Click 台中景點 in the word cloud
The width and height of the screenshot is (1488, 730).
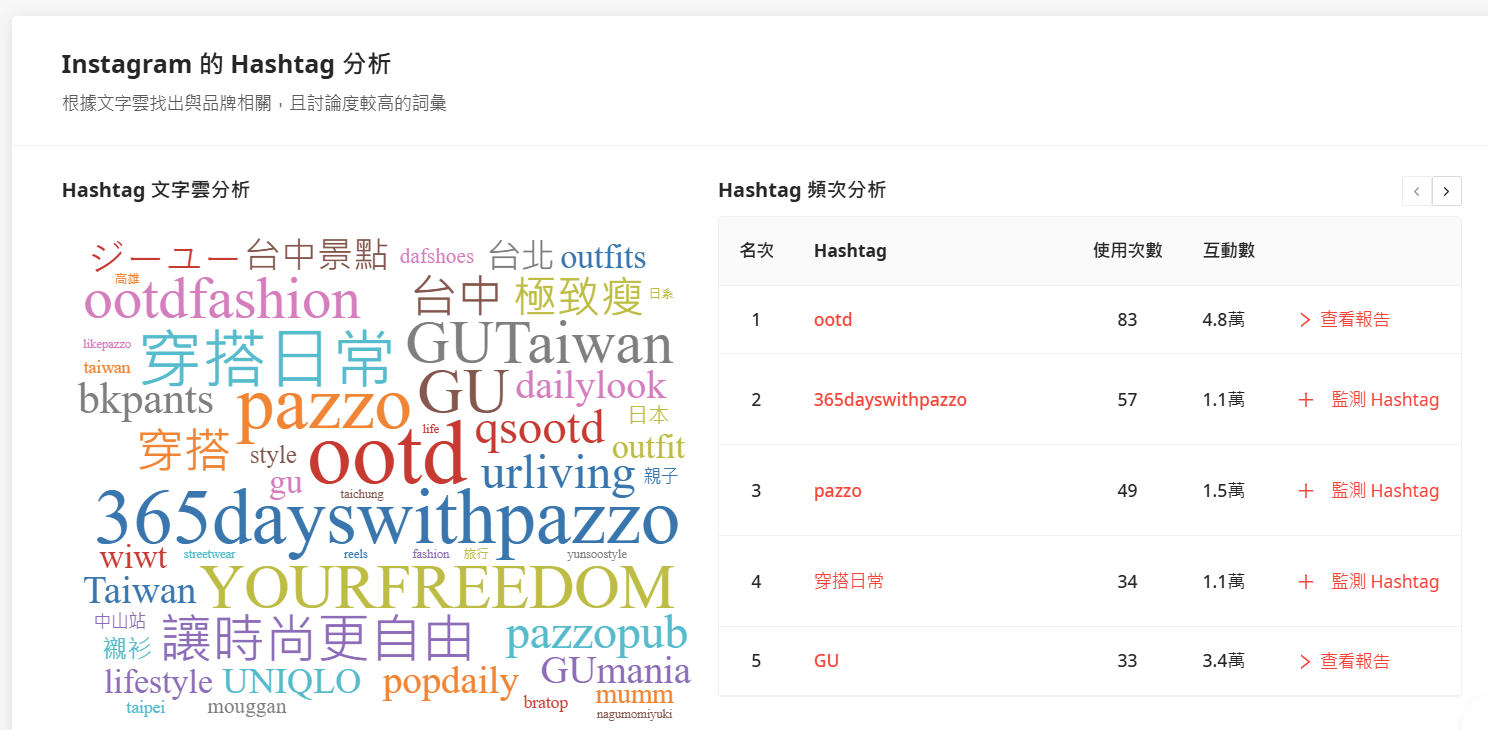[x=317, y=255]
